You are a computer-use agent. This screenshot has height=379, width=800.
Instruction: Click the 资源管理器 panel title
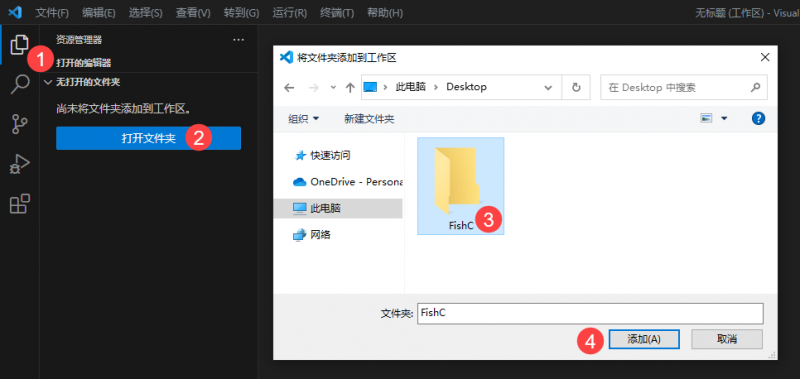(x=79, y=40)
